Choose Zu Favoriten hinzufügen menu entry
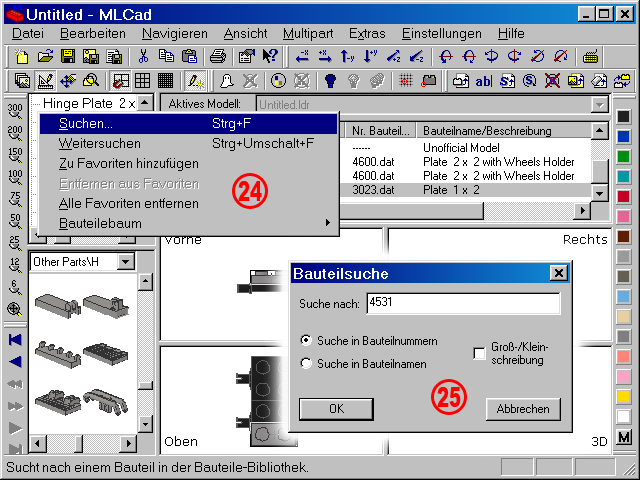The height and width of the screenshot is (480, 640). pyautogui.click(x=189, y=164)
